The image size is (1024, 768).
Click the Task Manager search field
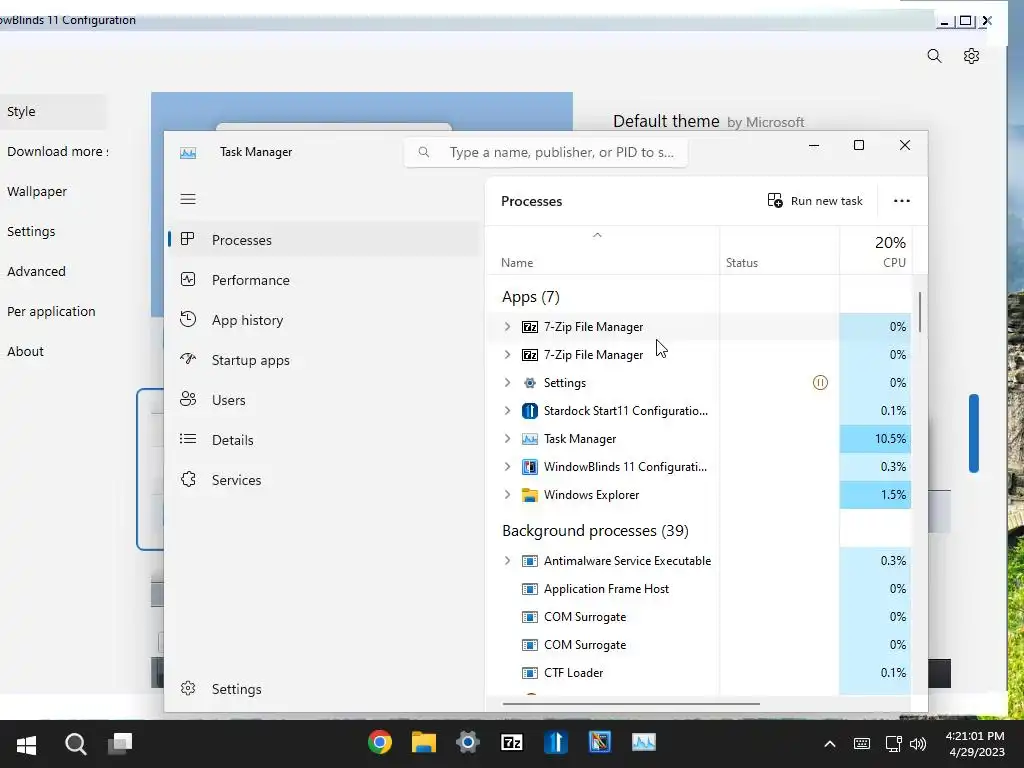tap(546, 152)
